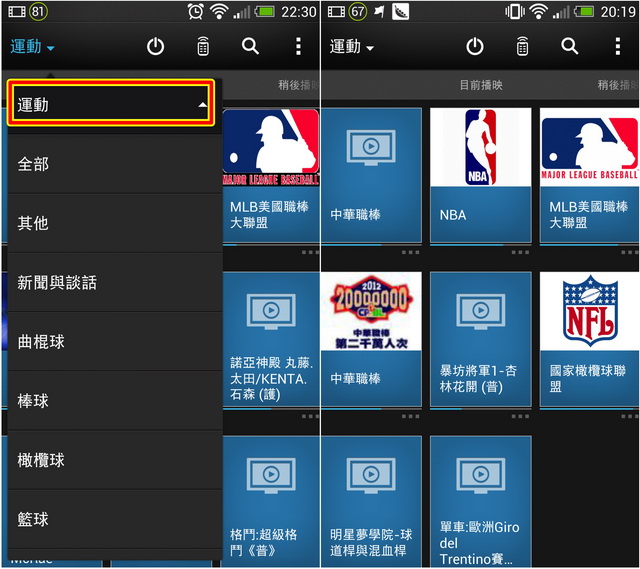Open 格鬥:超級格鬥 tile
This screenshot has height=569, width=640.
(x=271, y=501)
